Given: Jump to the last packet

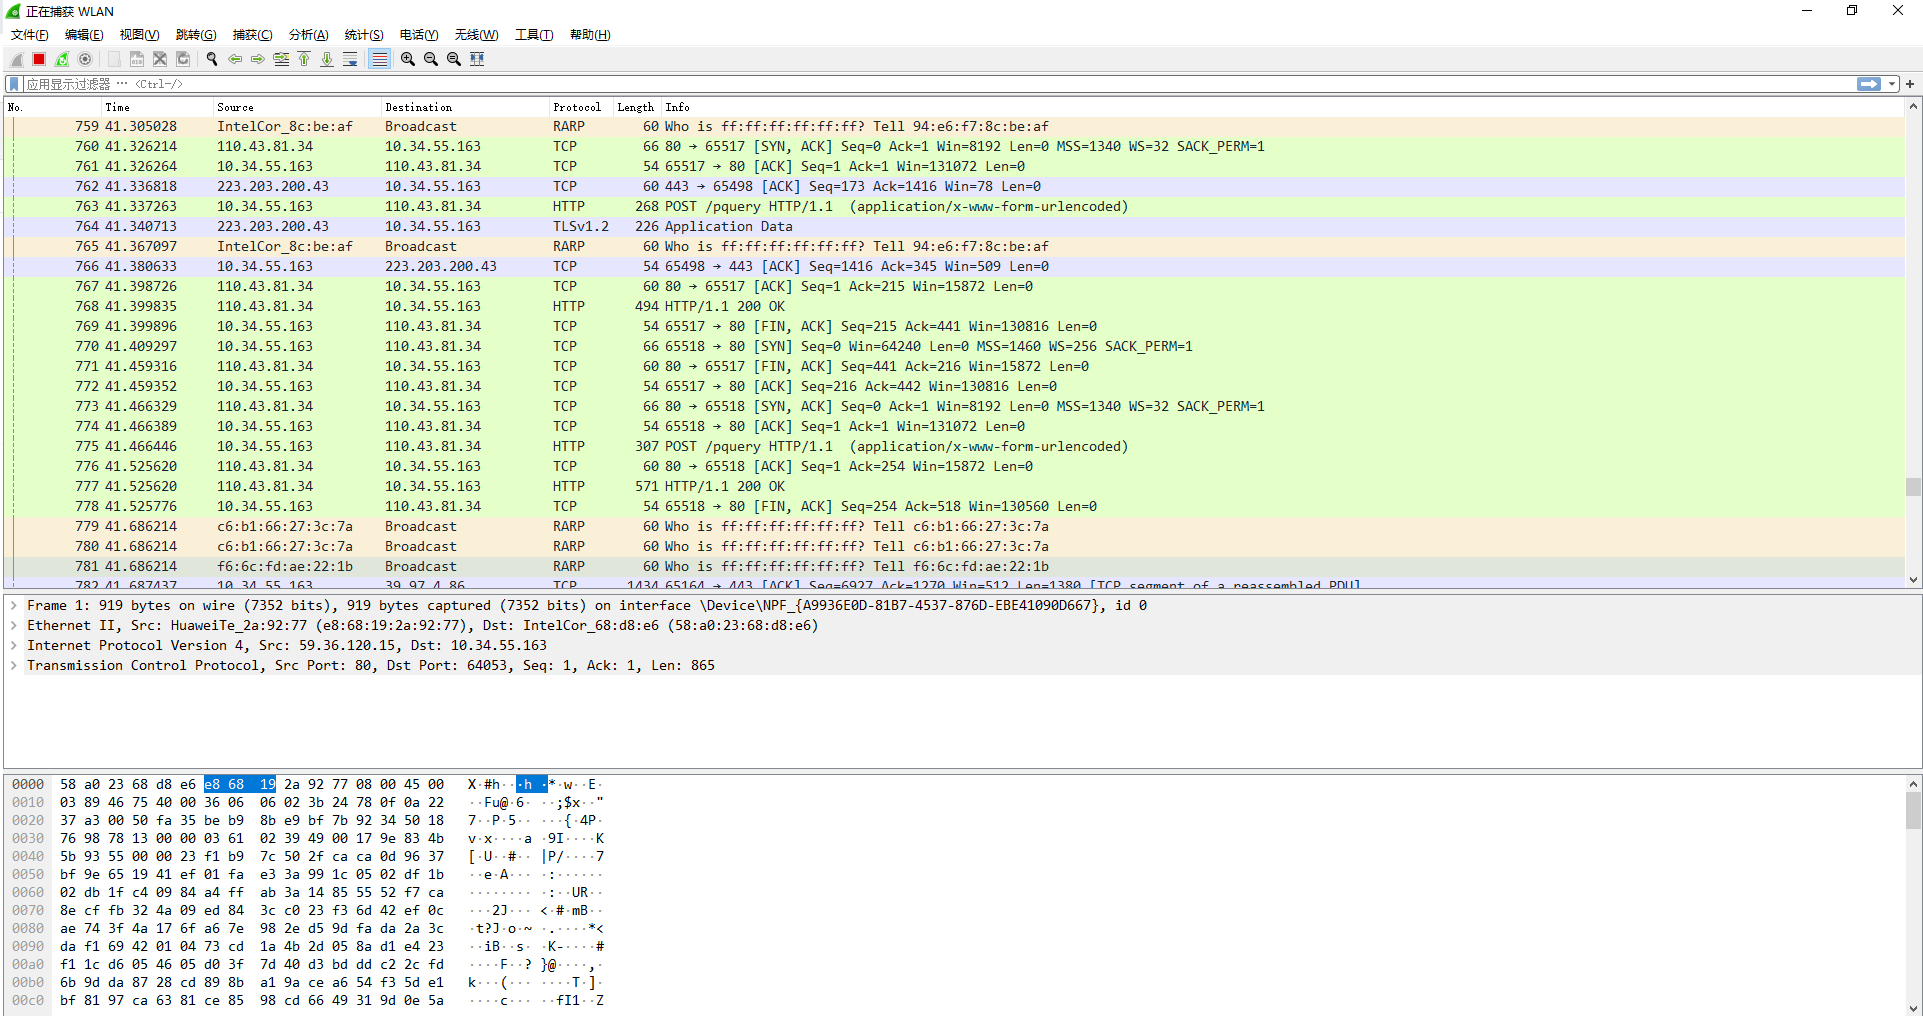Looking at the screenshot, I should [327, 59].
